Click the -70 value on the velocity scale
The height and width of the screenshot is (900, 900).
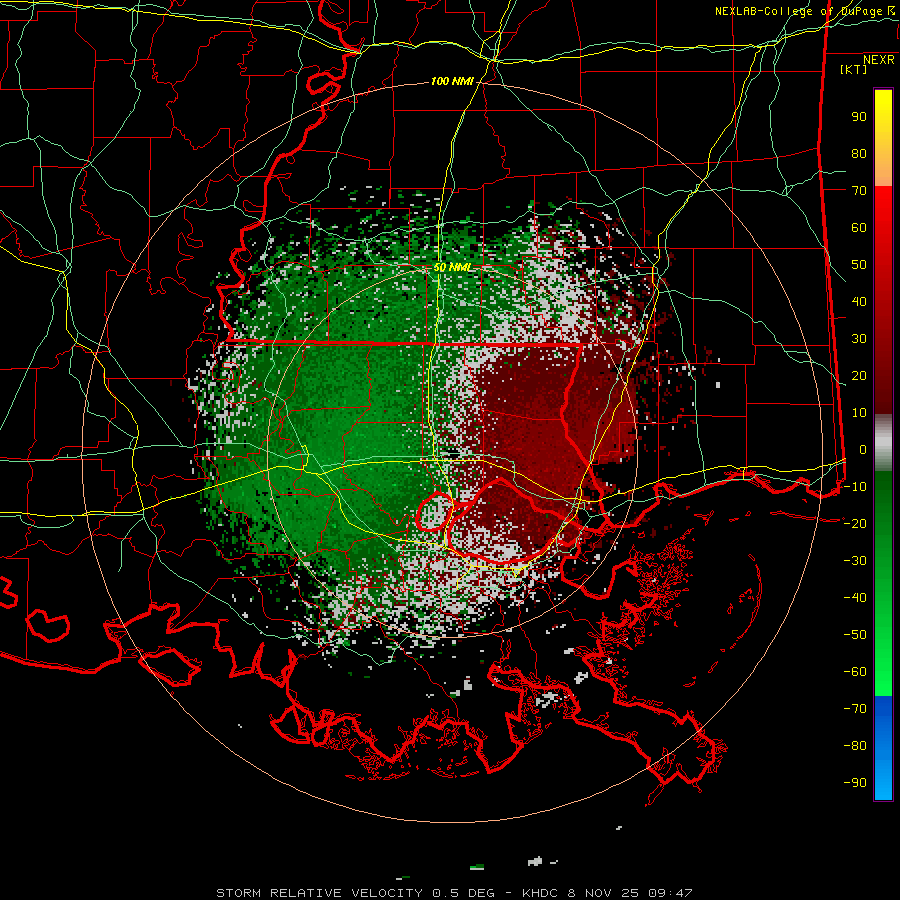[855, 709]
